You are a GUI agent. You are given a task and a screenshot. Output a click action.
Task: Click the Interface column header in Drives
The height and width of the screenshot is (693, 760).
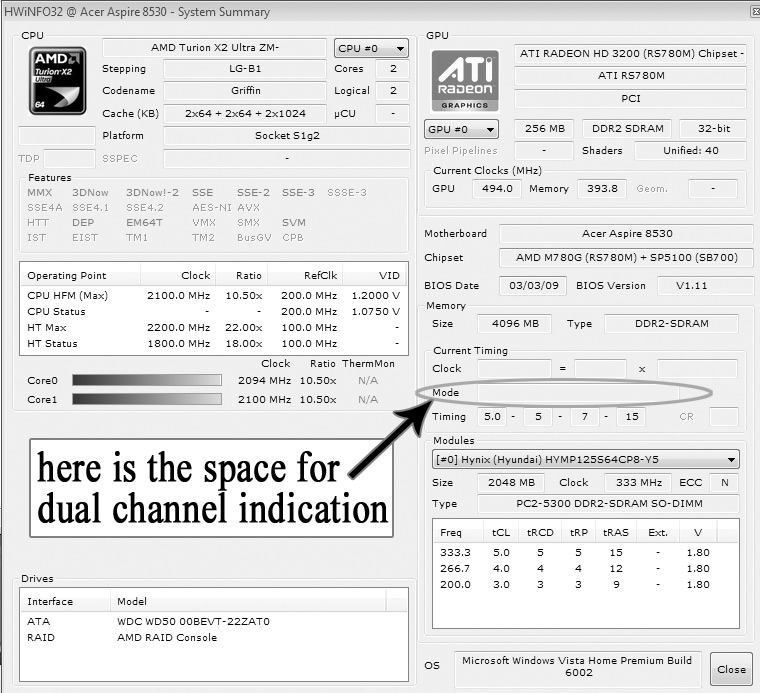tap(65, 601)
